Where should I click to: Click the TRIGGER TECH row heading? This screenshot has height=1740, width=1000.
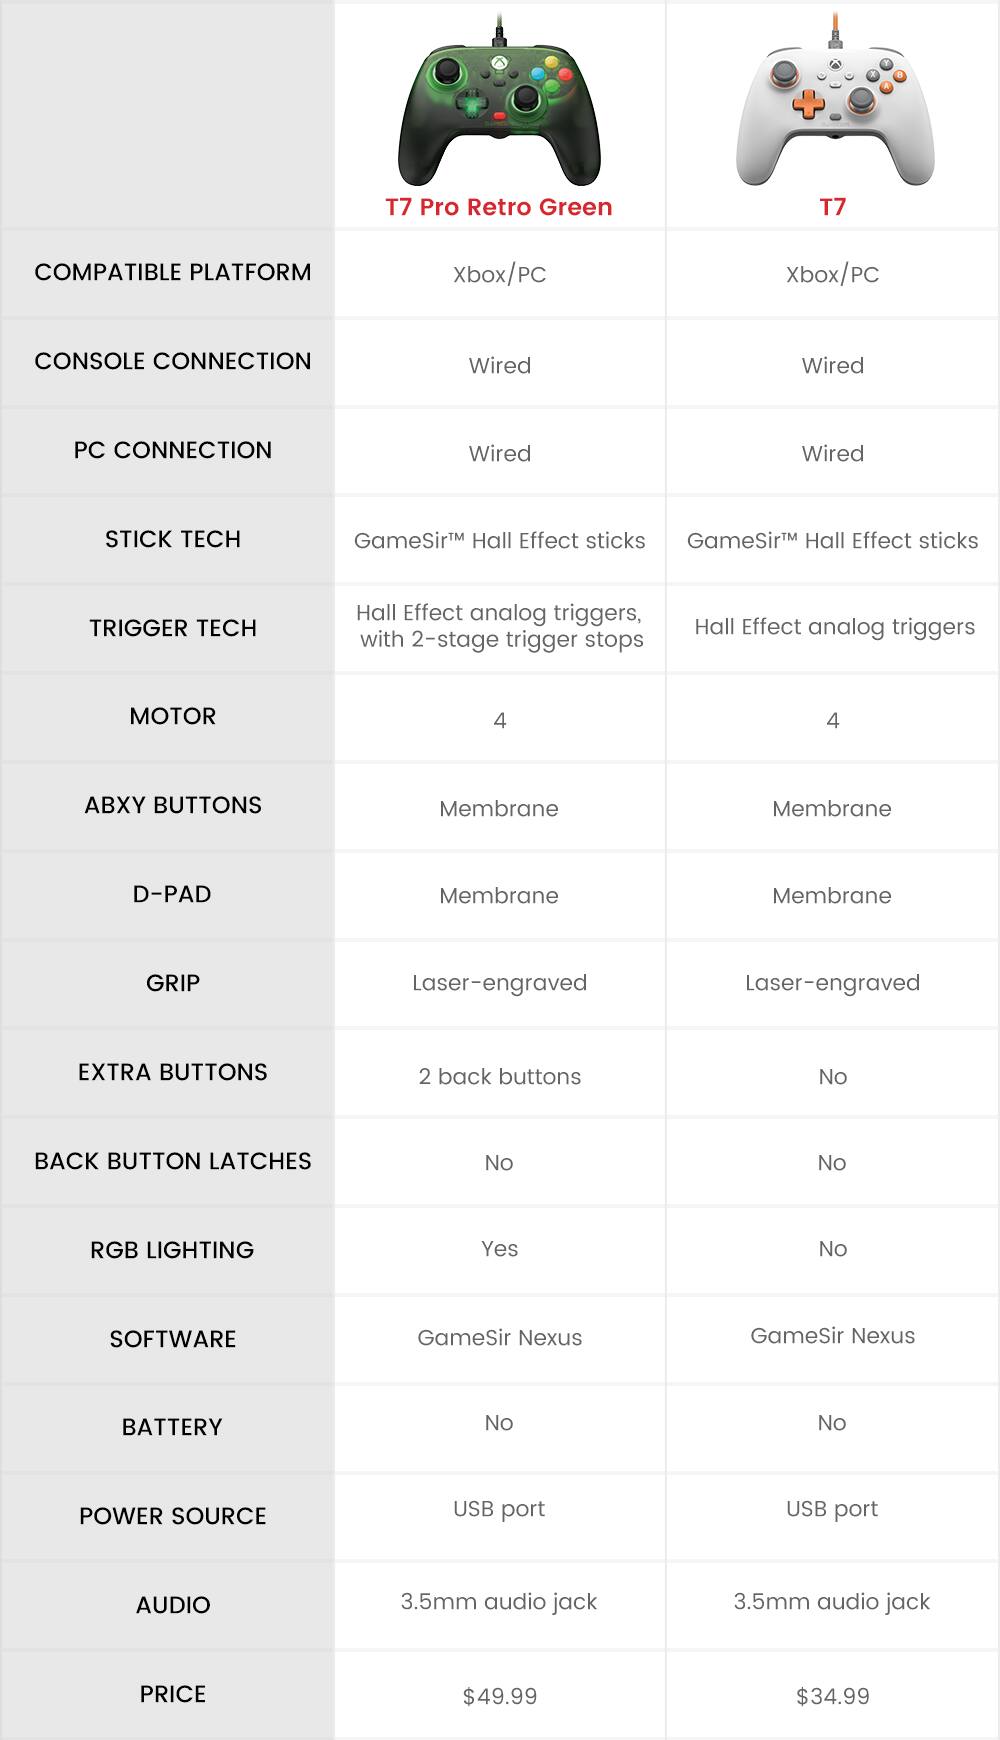(x=172, y=628)
